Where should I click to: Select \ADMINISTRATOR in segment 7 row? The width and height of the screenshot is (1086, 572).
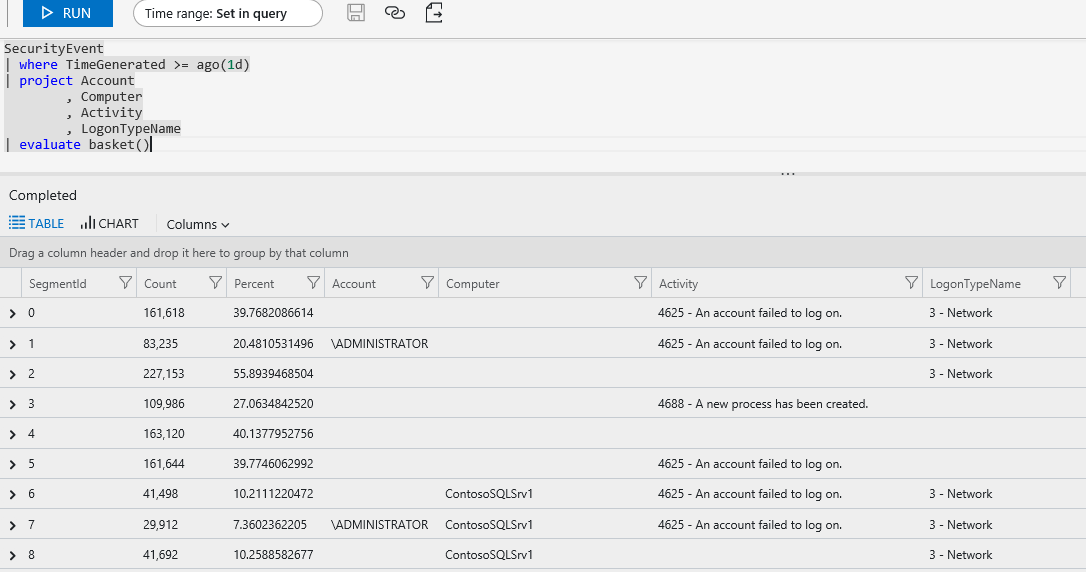(380, 525)
